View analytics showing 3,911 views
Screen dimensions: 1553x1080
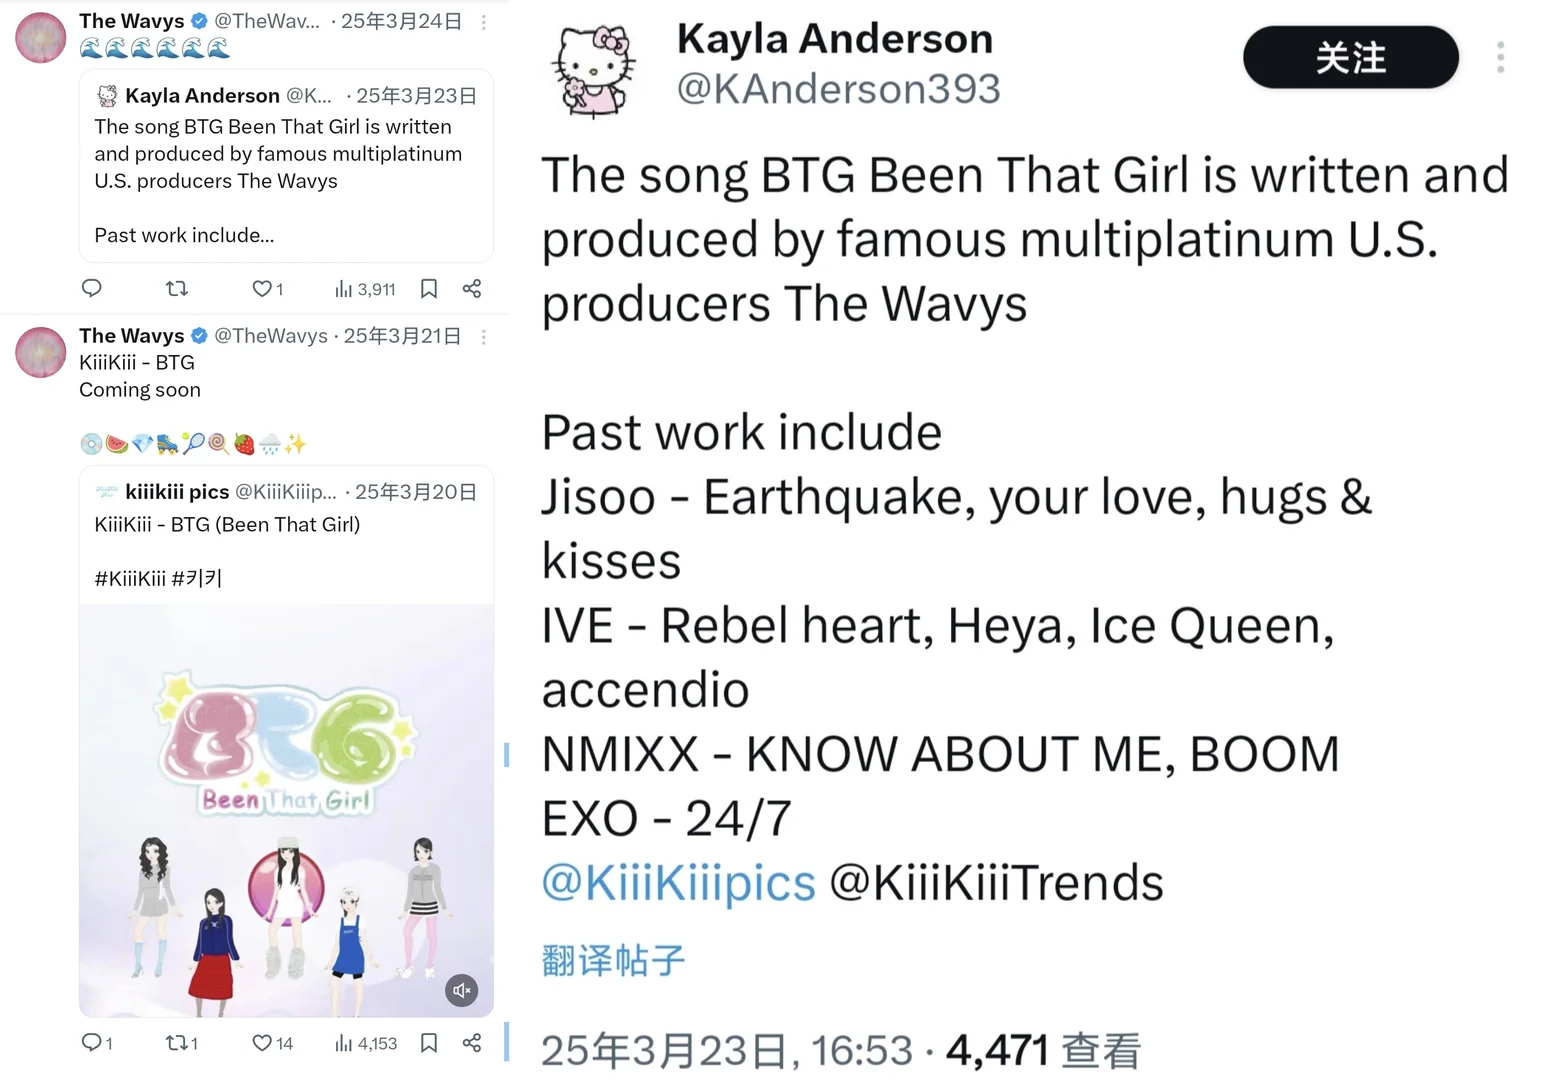[365, 289]
